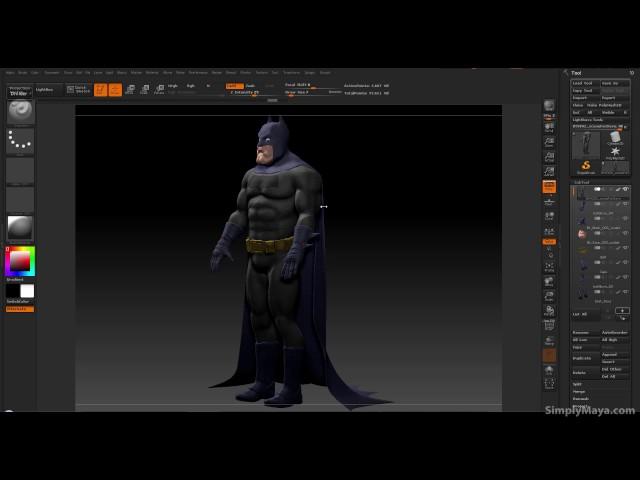The height and width of the screenshot is (480, 640).
Task: Toggle eye visibility of the selected top subtool
Action: coord(626,189)
